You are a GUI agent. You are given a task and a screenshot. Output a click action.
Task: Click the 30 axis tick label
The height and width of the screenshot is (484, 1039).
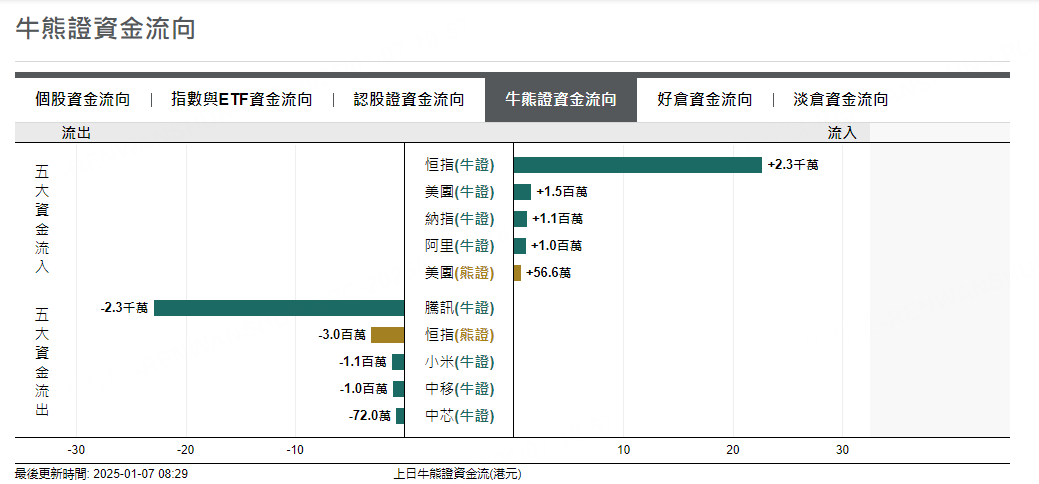tap(842, 450)
